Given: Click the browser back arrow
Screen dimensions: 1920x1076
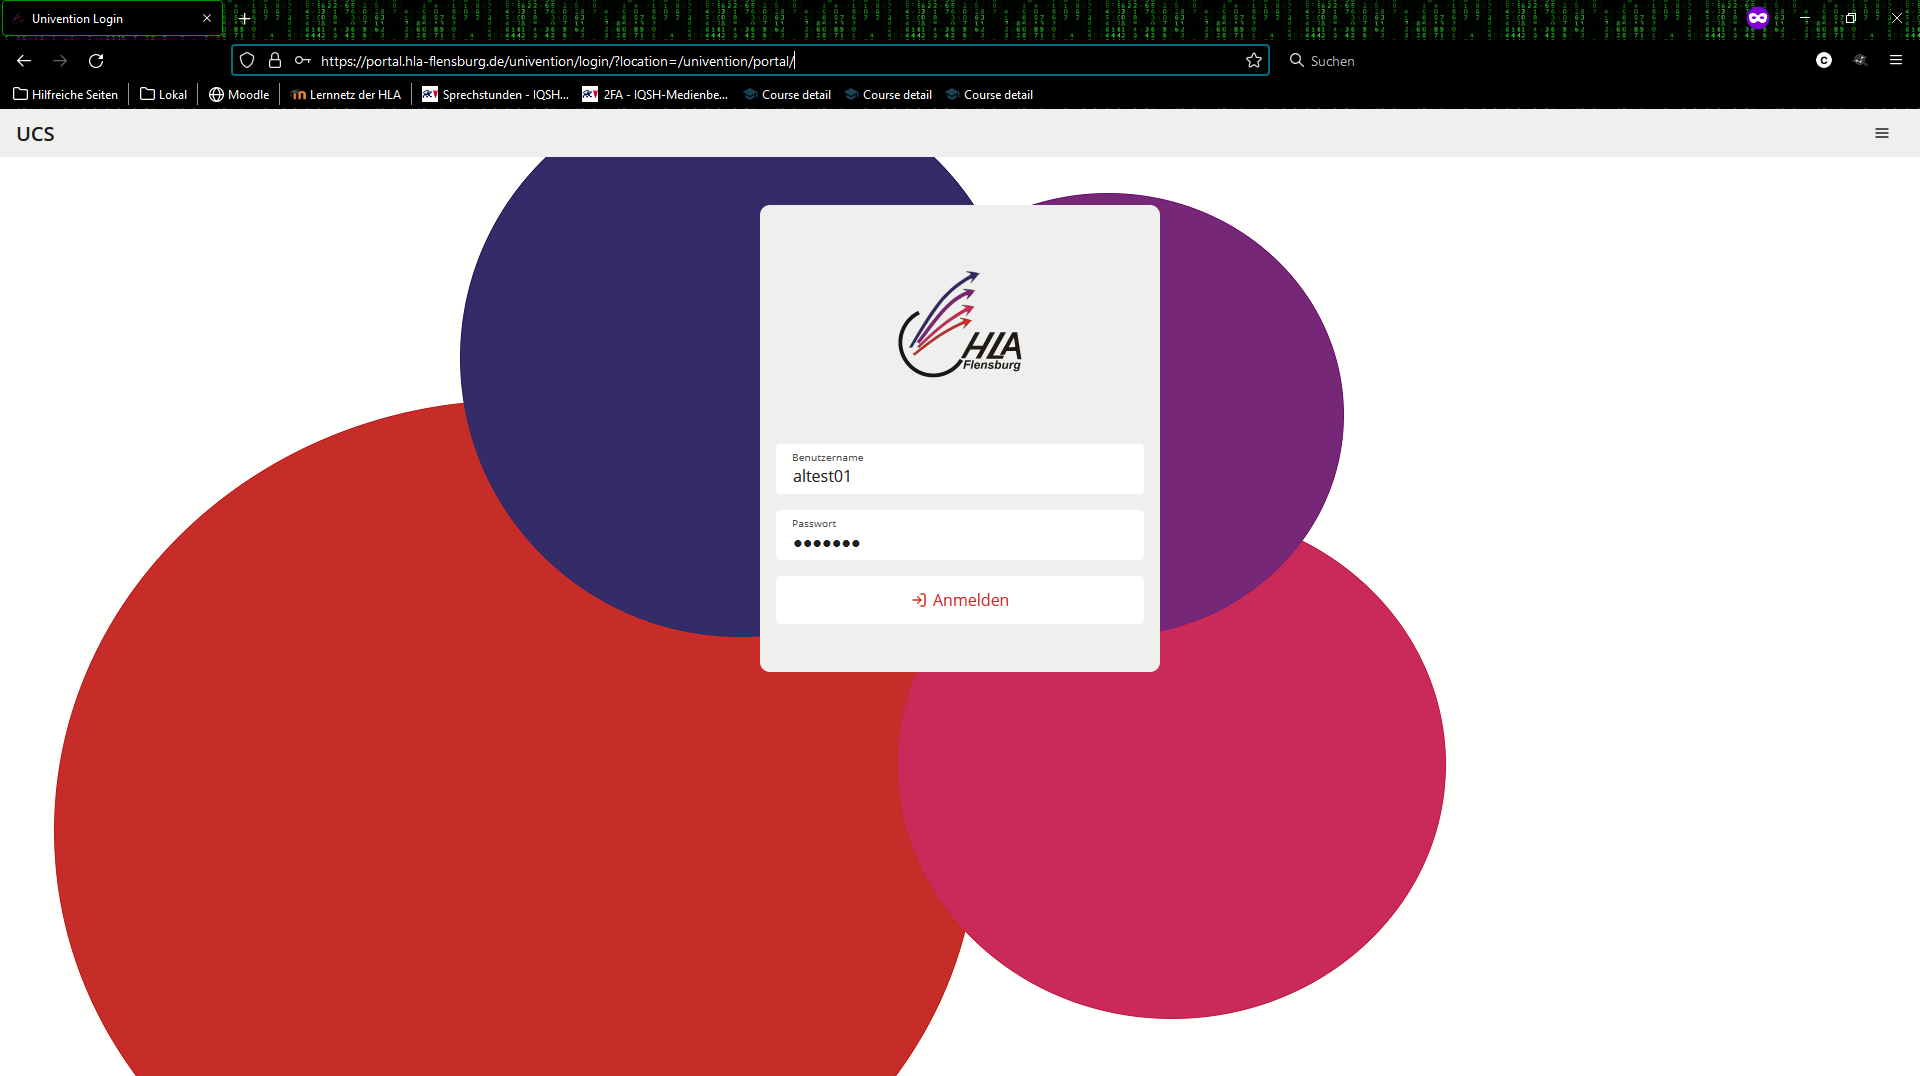Looking at the screenshot, I should [24, 61].
